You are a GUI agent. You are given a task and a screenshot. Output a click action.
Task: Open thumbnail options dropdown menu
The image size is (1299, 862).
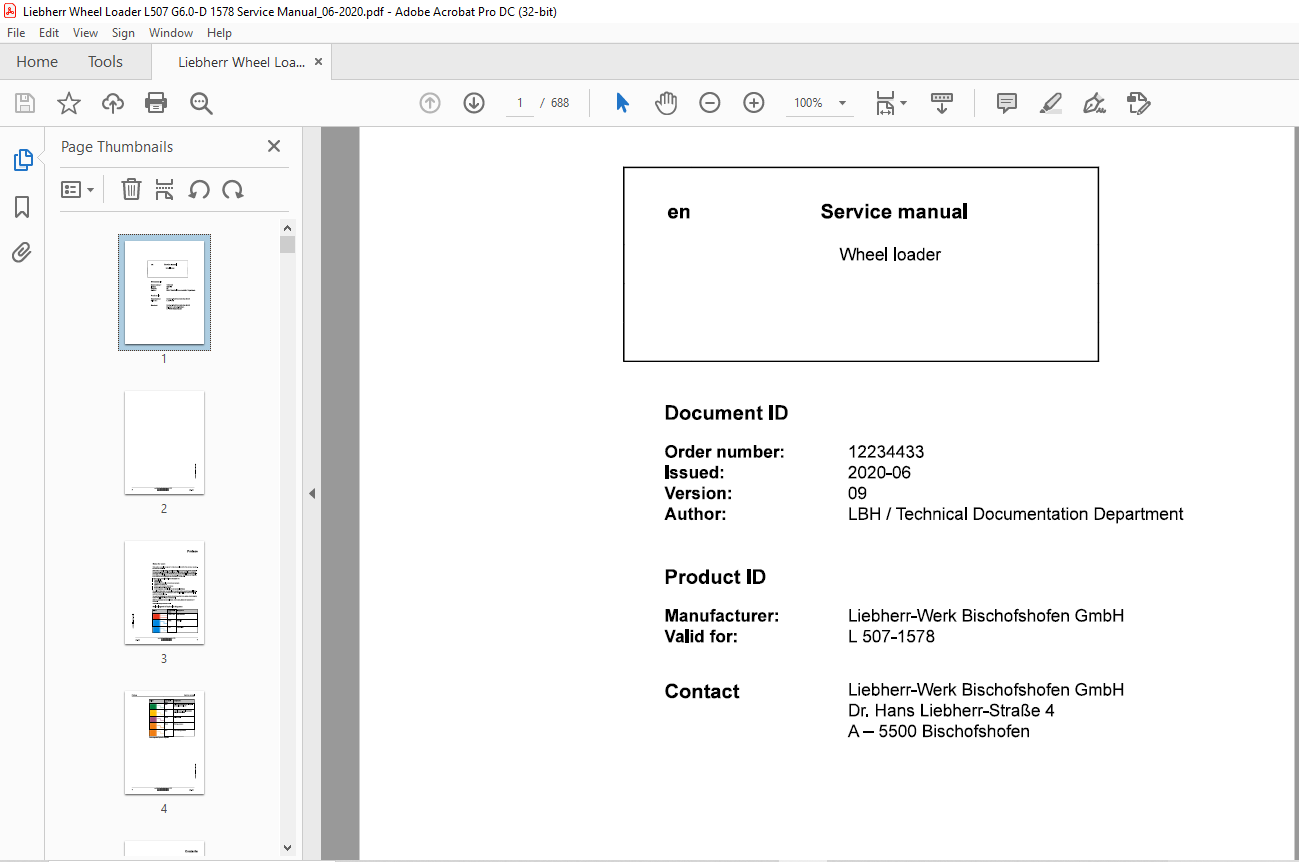(78, 189)
